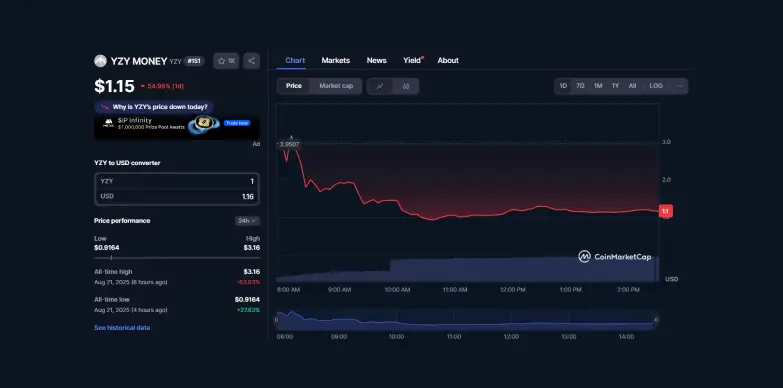Screen dimensions: 783x388
Task: Click the CoinMarketCap logo on chart
Action: coord(615,257)
